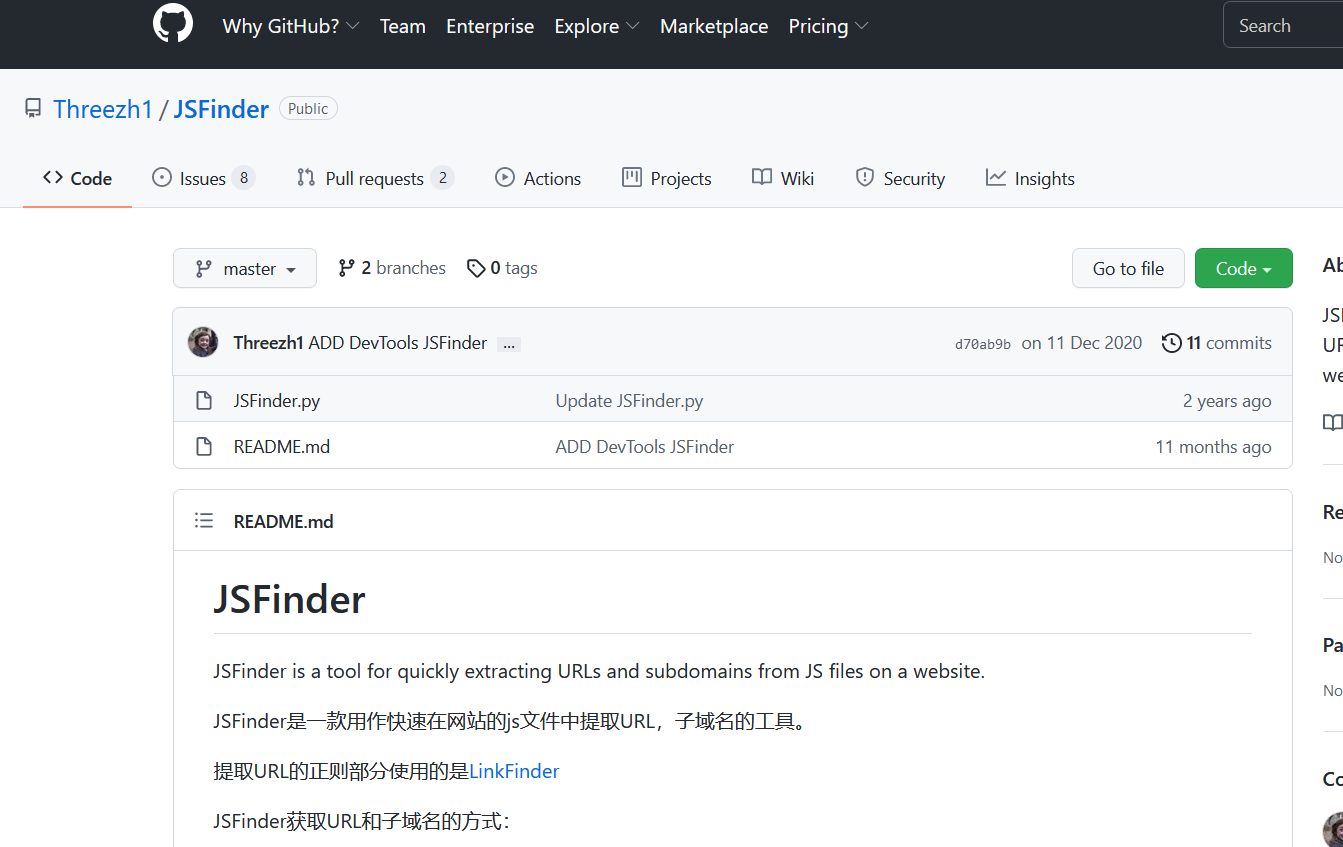Image resolution: width=1343 pixels, height=847 pixels.
Task: Click the file icon beside JSFinder.py
Action: coord(204,401)
